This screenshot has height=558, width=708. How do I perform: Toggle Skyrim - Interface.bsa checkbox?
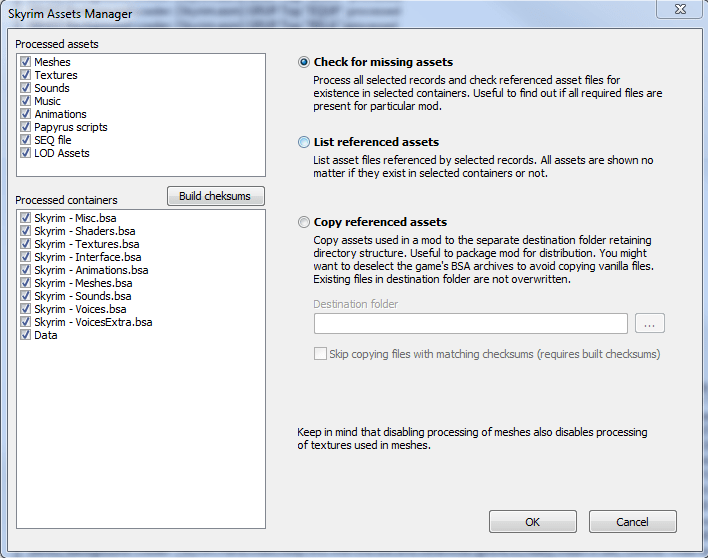tap(26, 257)
